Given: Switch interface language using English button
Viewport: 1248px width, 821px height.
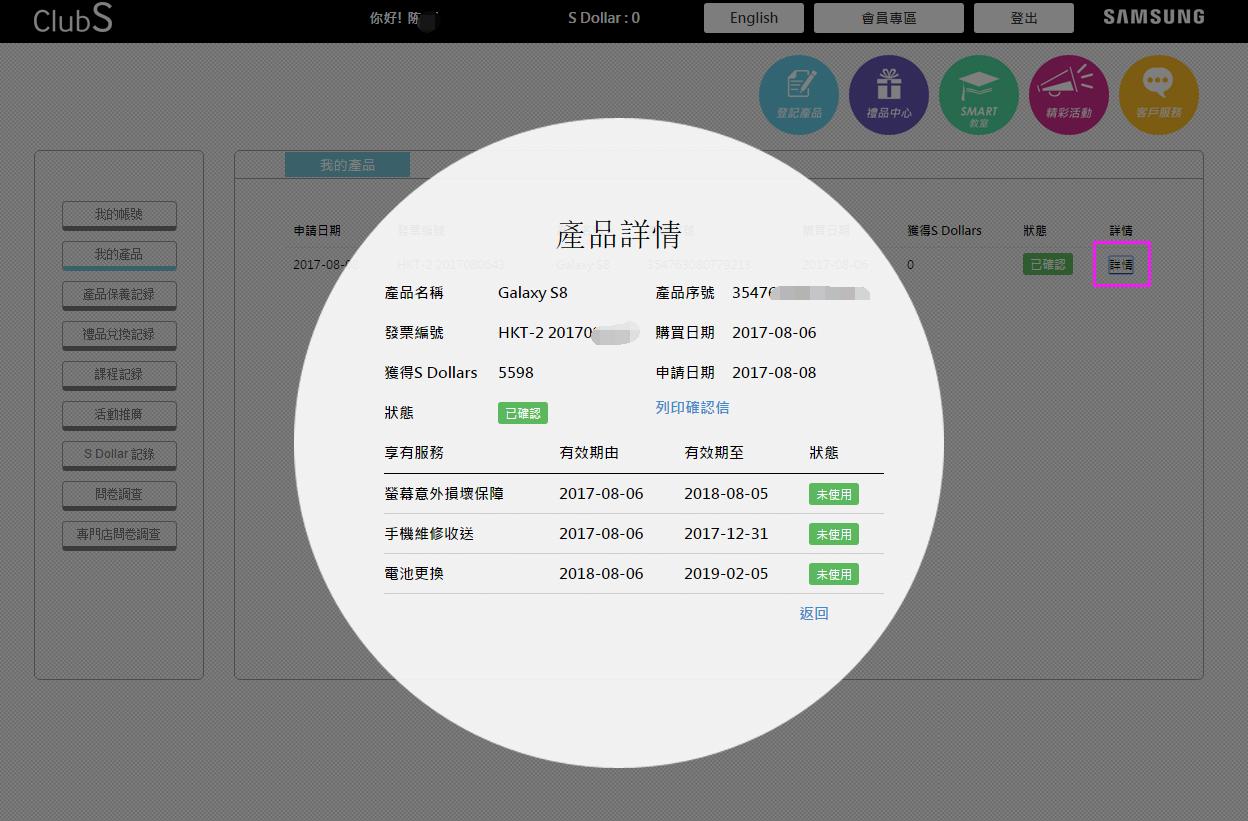Looking at the screenshot, I should coord(753,17).
